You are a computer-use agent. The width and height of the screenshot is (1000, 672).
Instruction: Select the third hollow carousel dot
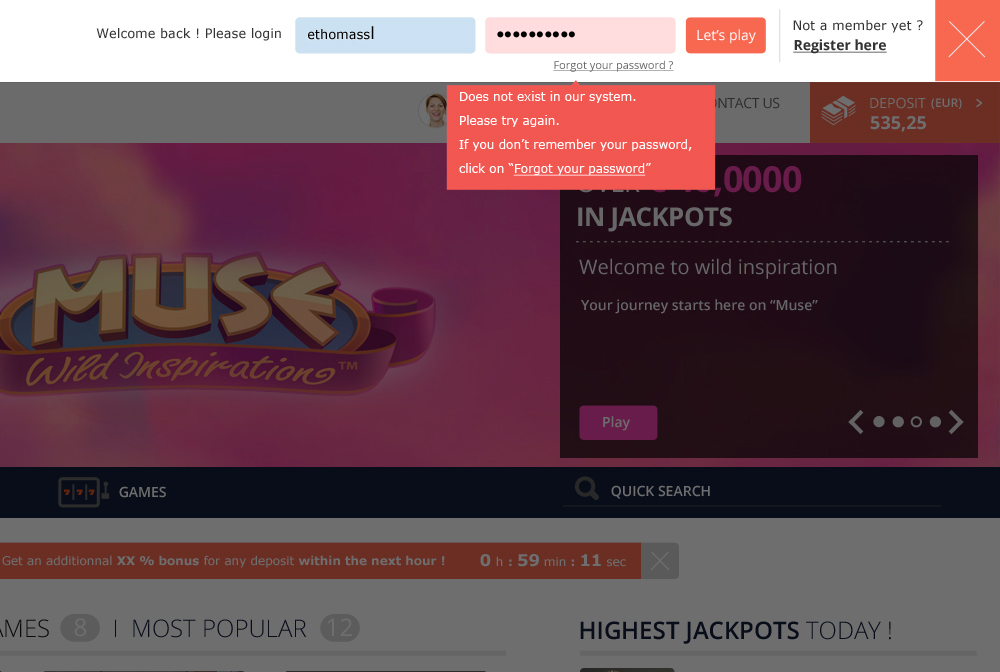916,421
